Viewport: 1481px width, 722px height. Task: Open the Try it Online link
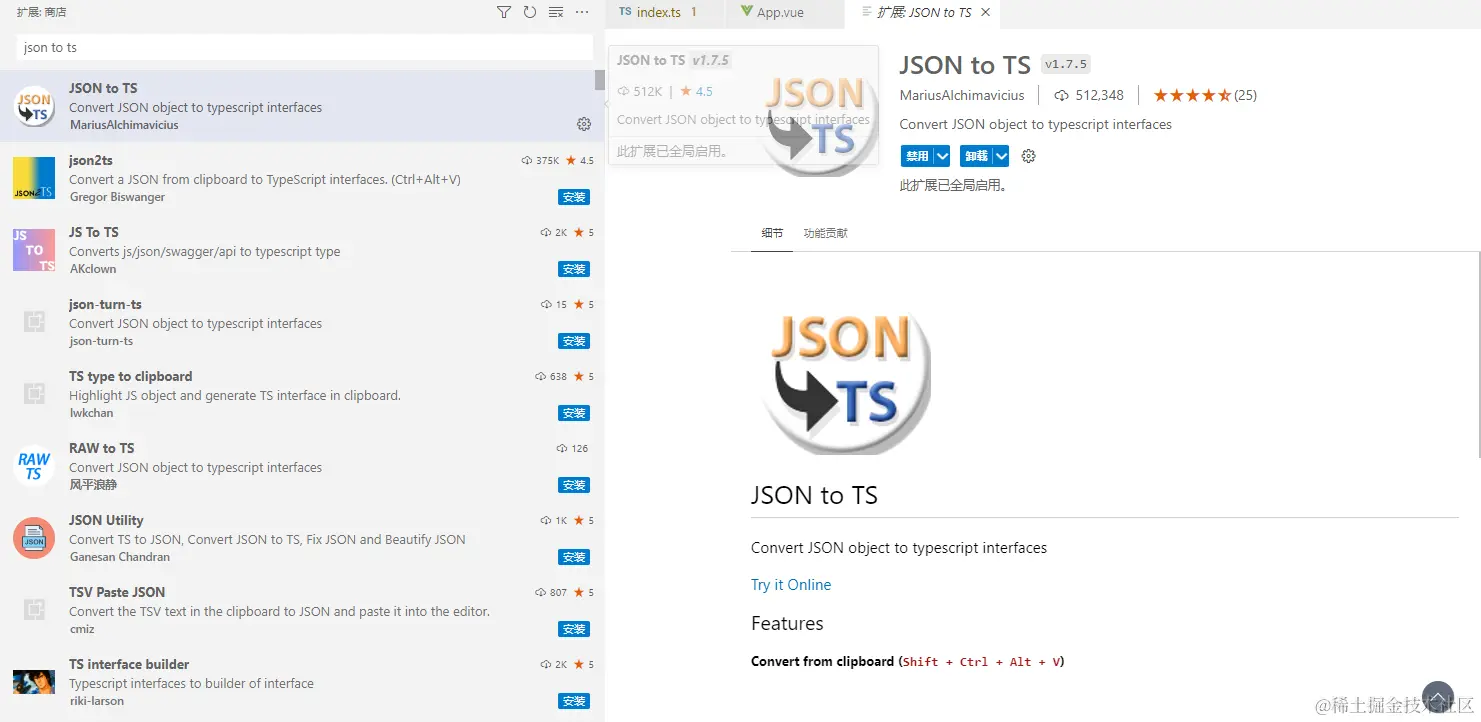click(x=791, y=585)
